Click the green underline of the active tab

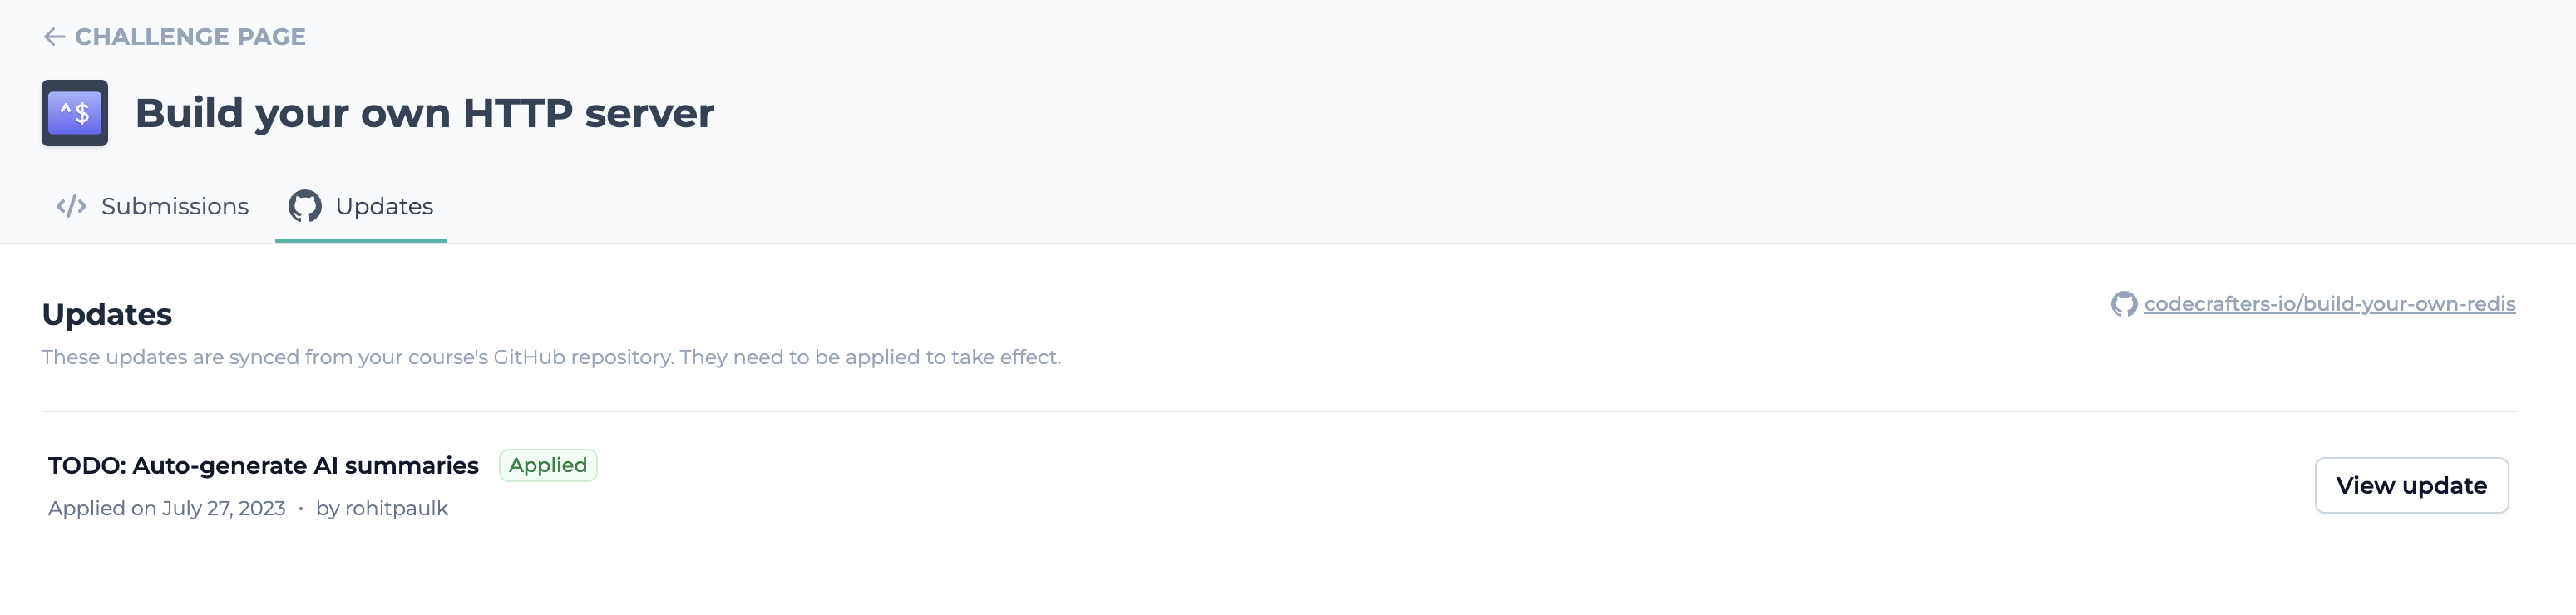pyautogui.click(x=360, y=241)
